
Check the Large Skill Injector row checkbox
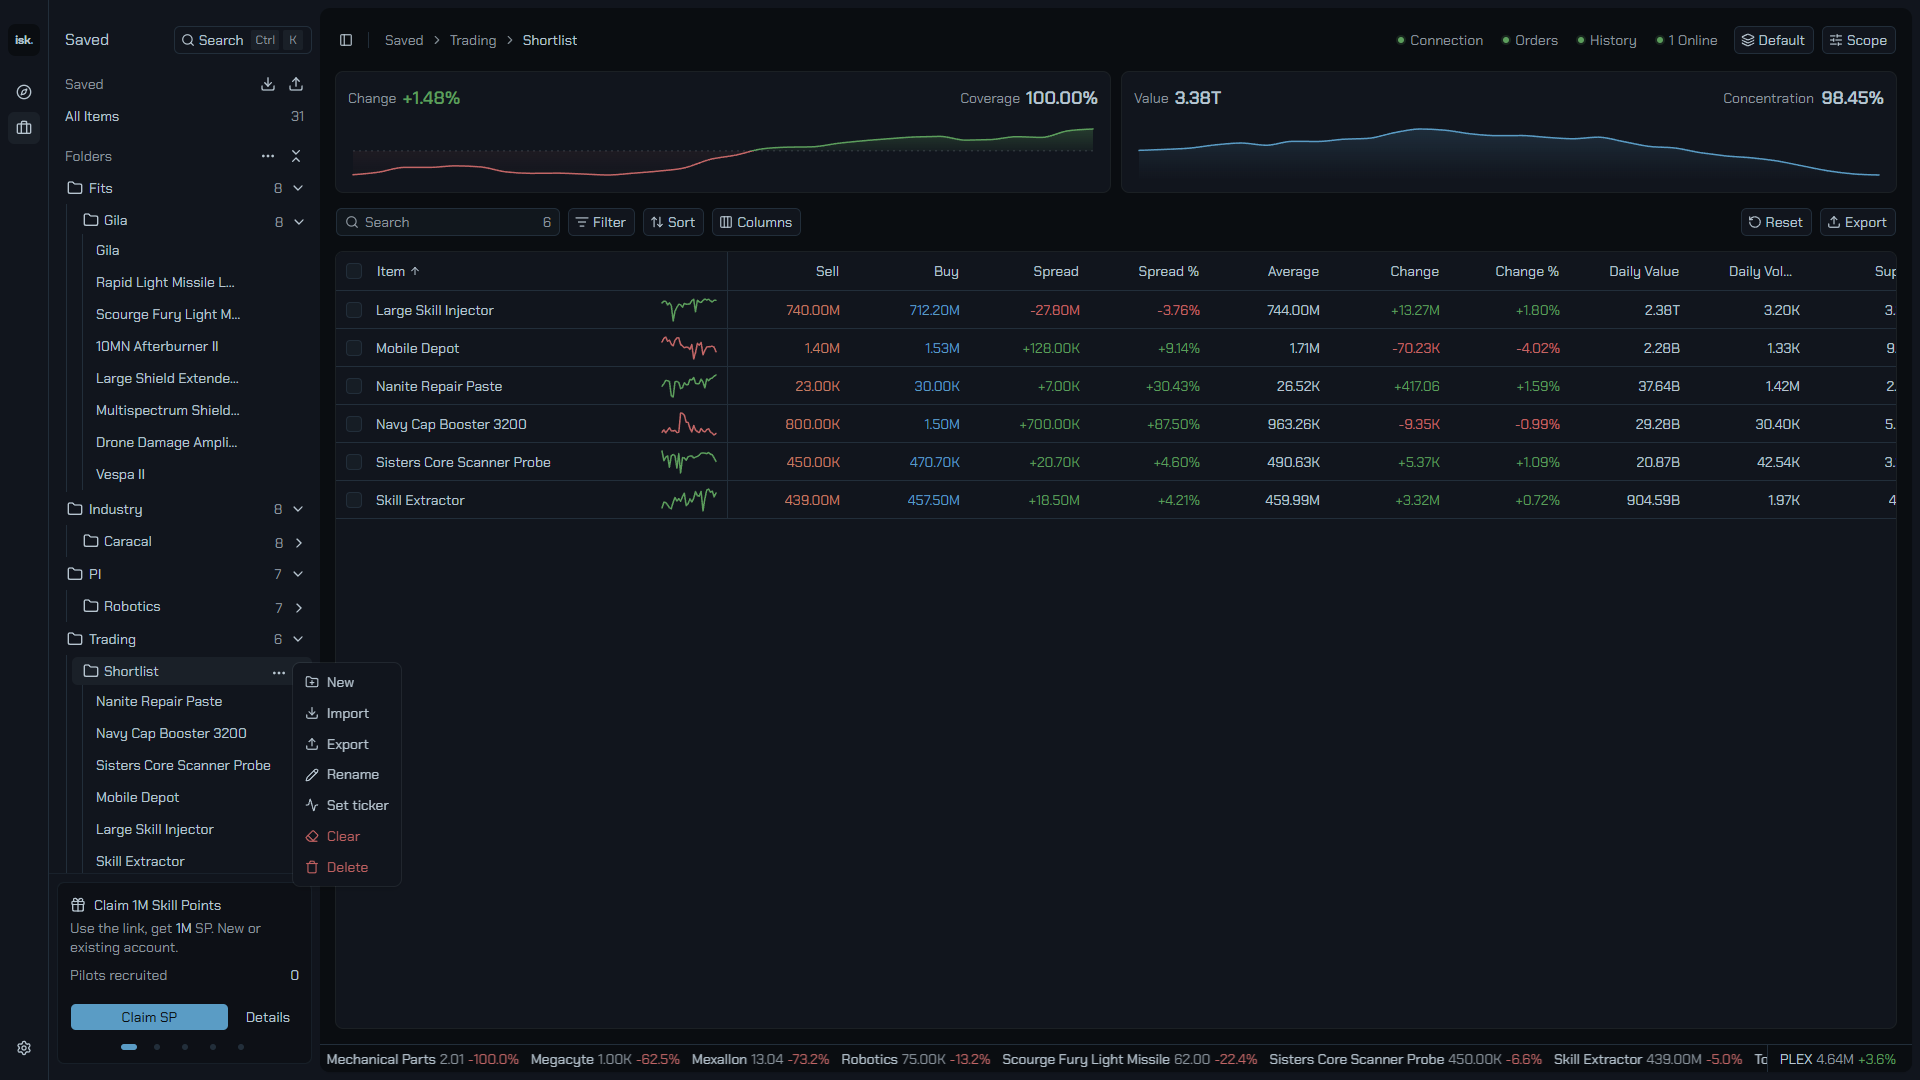coord(354,310)
